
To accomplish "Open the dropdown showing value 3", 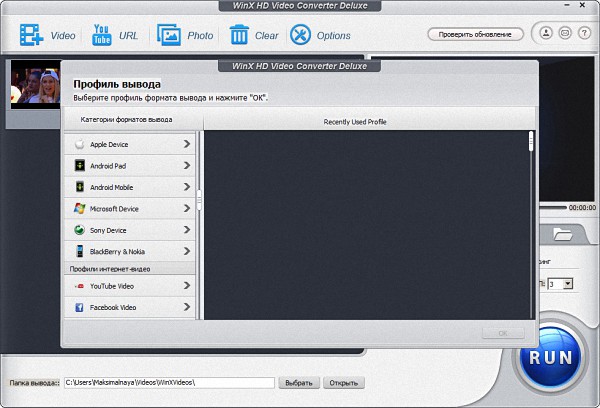I will (x=567, y=284).
